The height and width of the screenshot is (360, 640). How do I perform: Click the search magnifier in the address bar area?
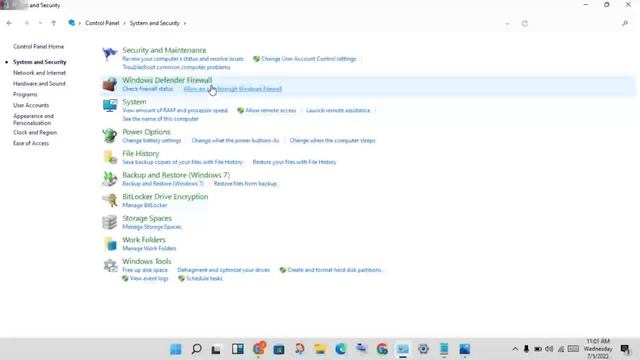(624, 23)
